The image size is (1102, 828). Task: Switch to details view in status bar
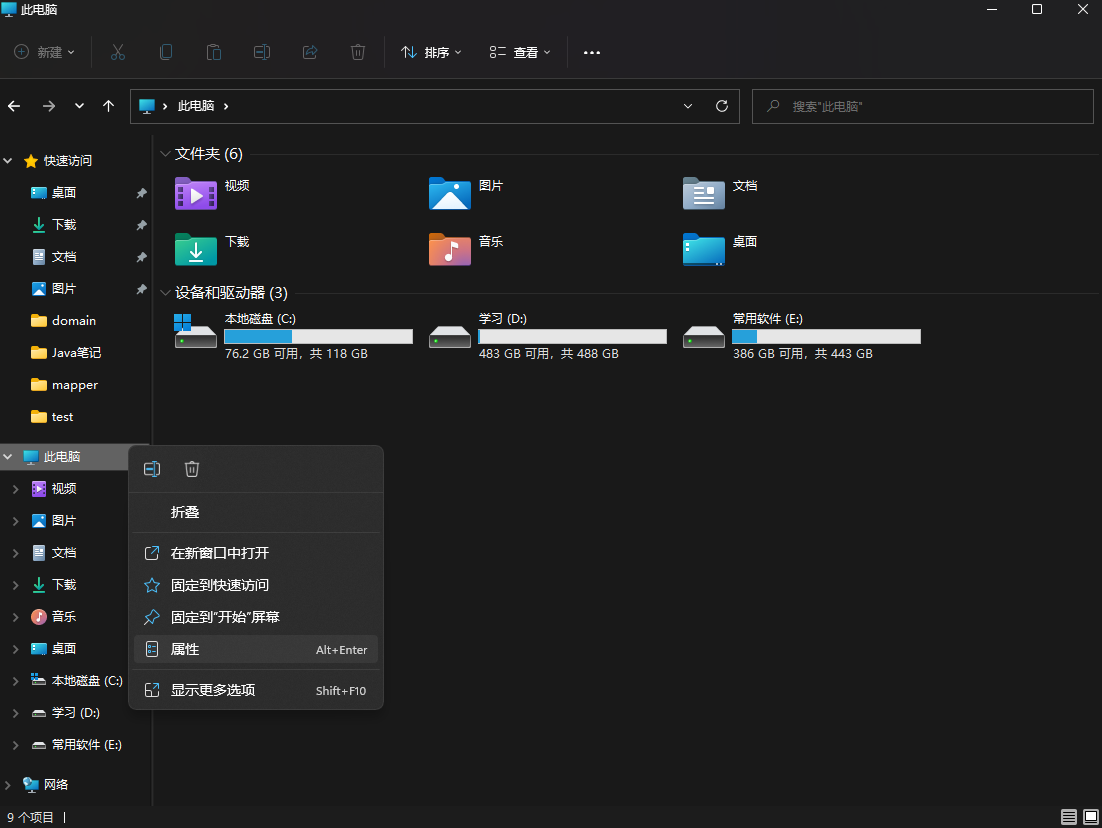[1069, 817]
